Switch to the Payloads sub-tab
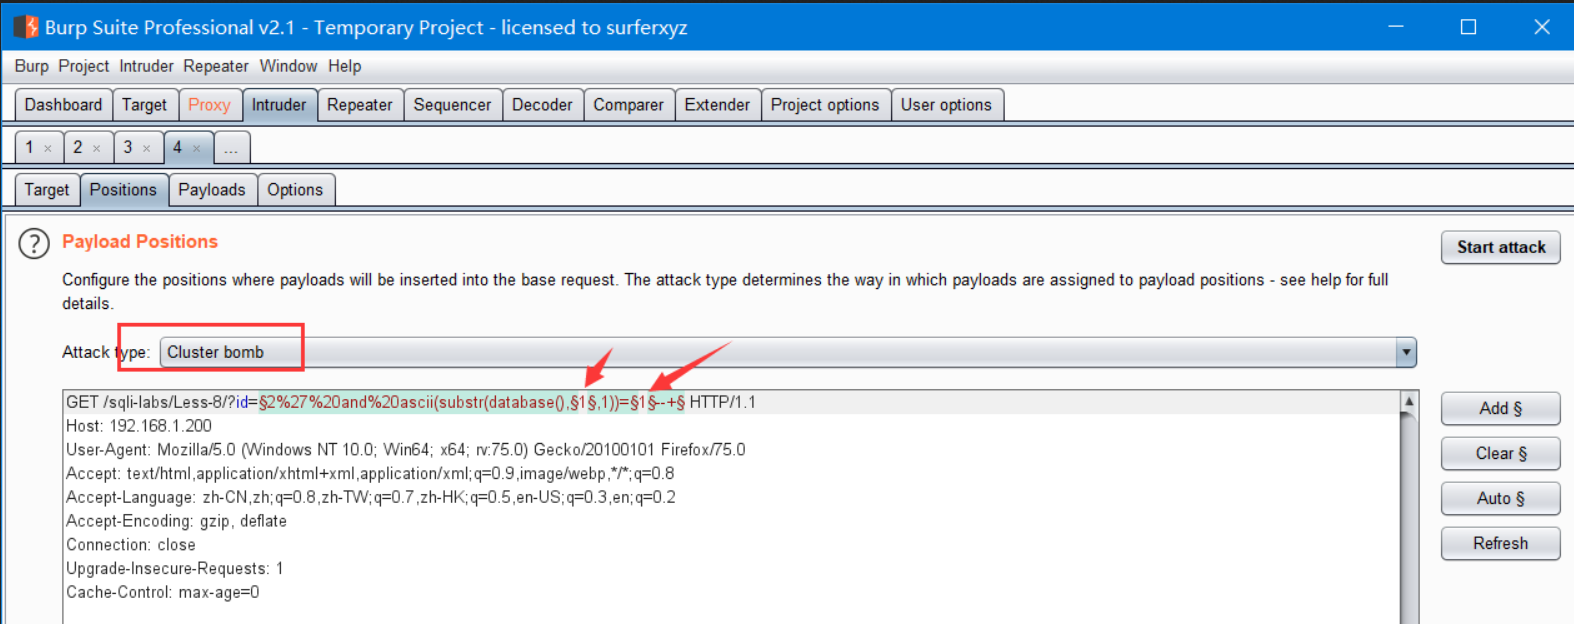Viewport: 1574px width, 624px height. point(212,190)
